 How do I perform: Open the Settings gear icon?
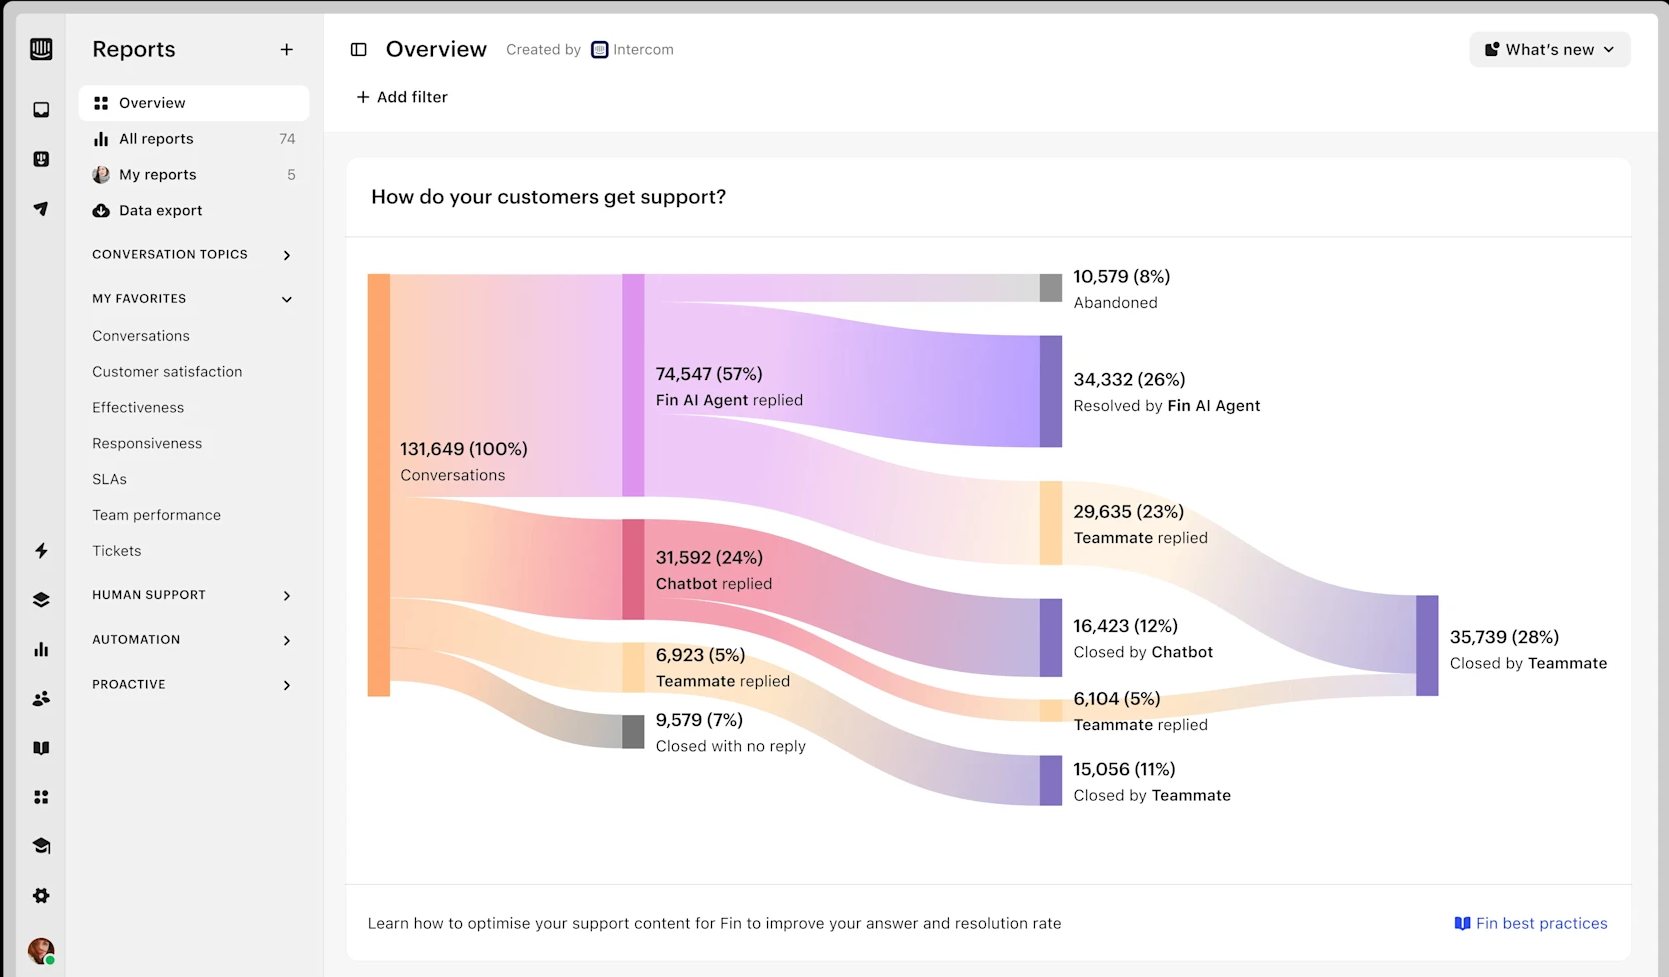click(x=41, y=896)
